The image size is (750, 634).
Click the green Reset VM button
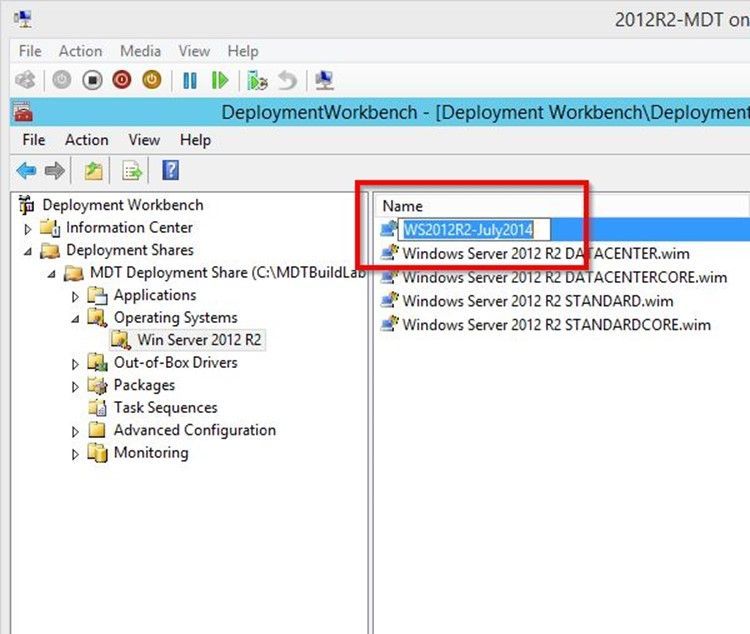[220, 80]
